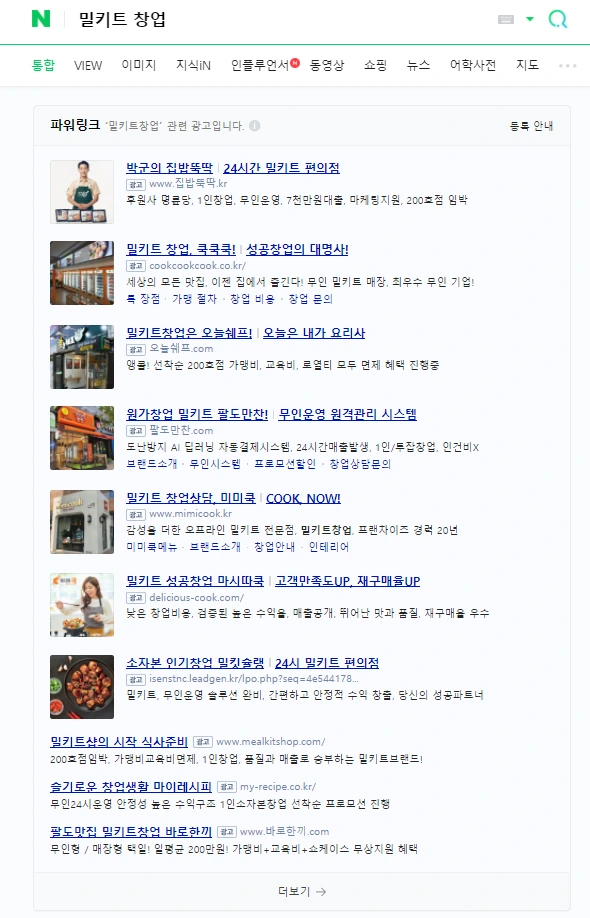Open the 밀키트샵의 시작 식사준비 link
Viewport: 590px width, 918px height.
119,742
